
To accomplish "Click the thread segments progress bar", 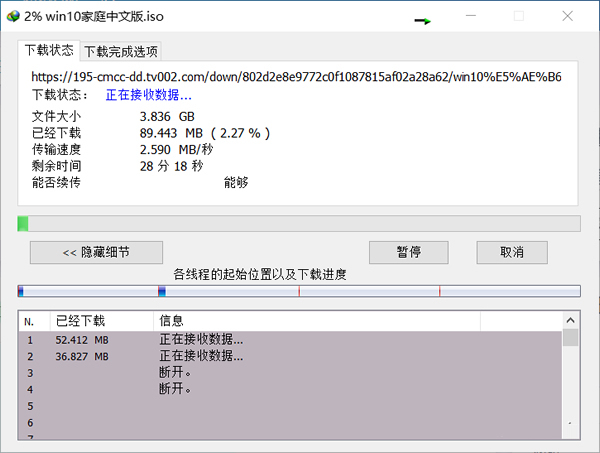I will point(299,291).
